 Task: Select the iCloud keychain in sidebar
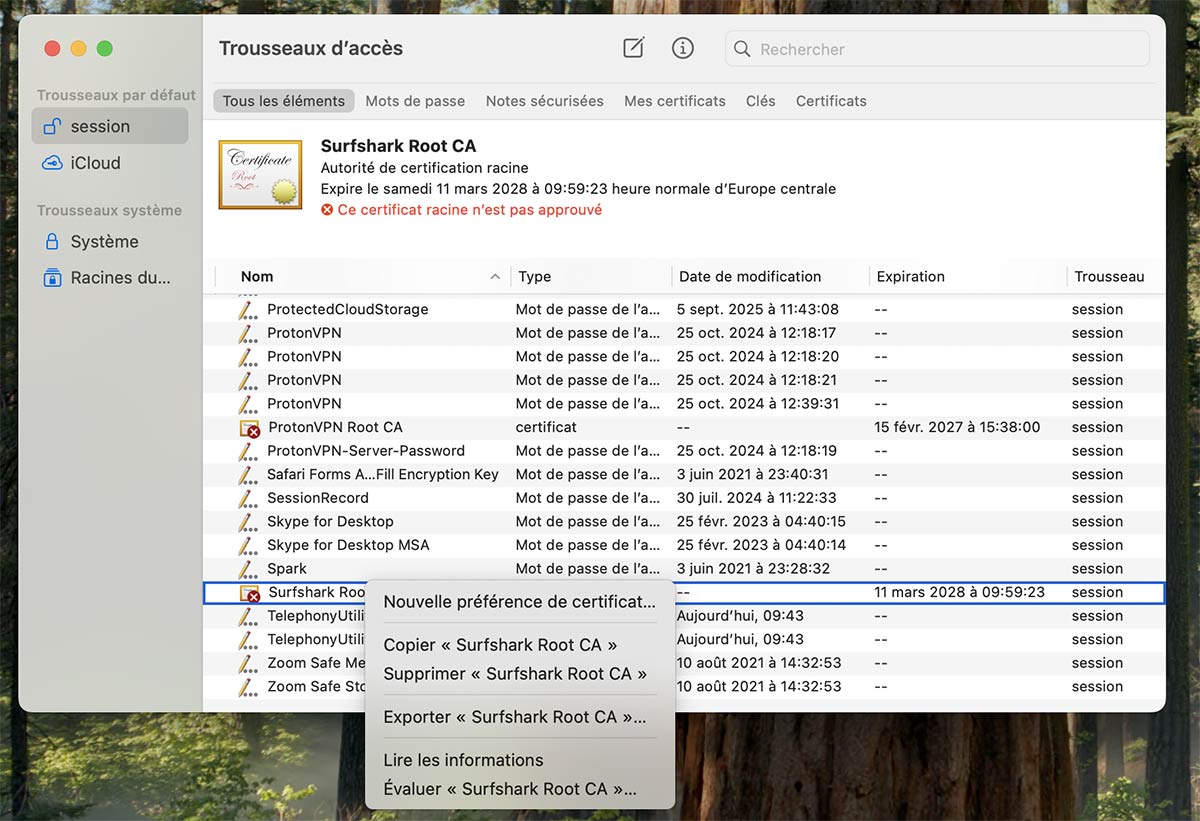(x=95, y=163)
